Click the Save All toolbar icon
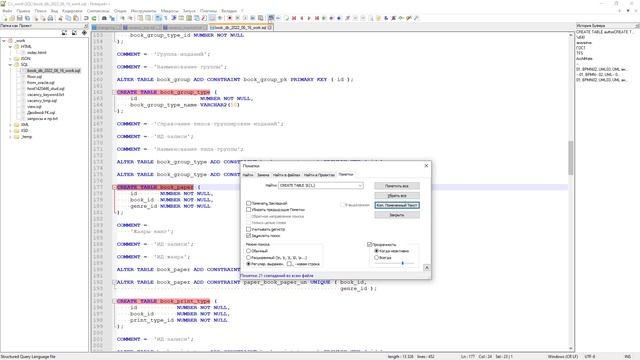 pyautogui.click(x=27, y=18)
